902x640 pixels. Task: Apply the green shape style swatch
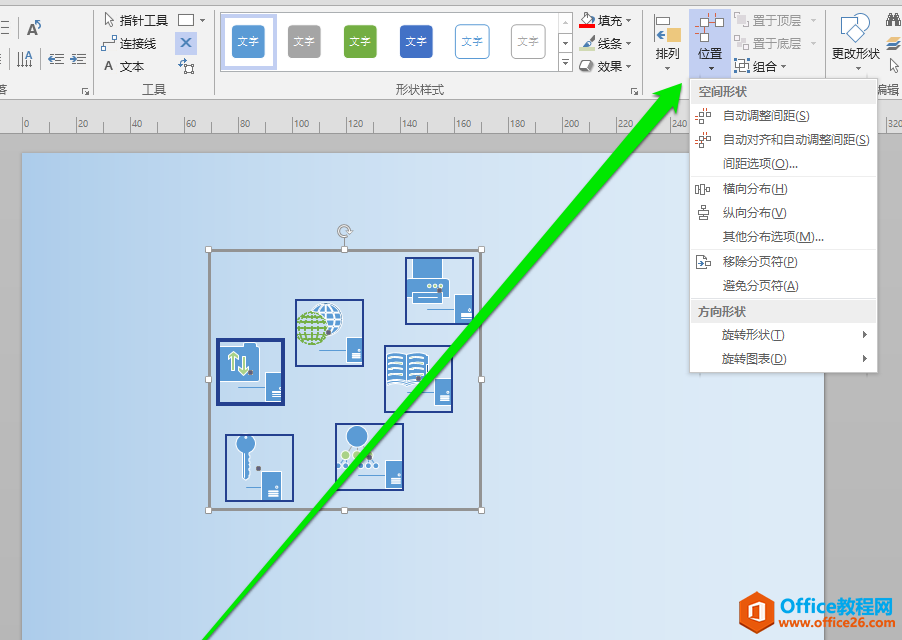tap(360, 42)
